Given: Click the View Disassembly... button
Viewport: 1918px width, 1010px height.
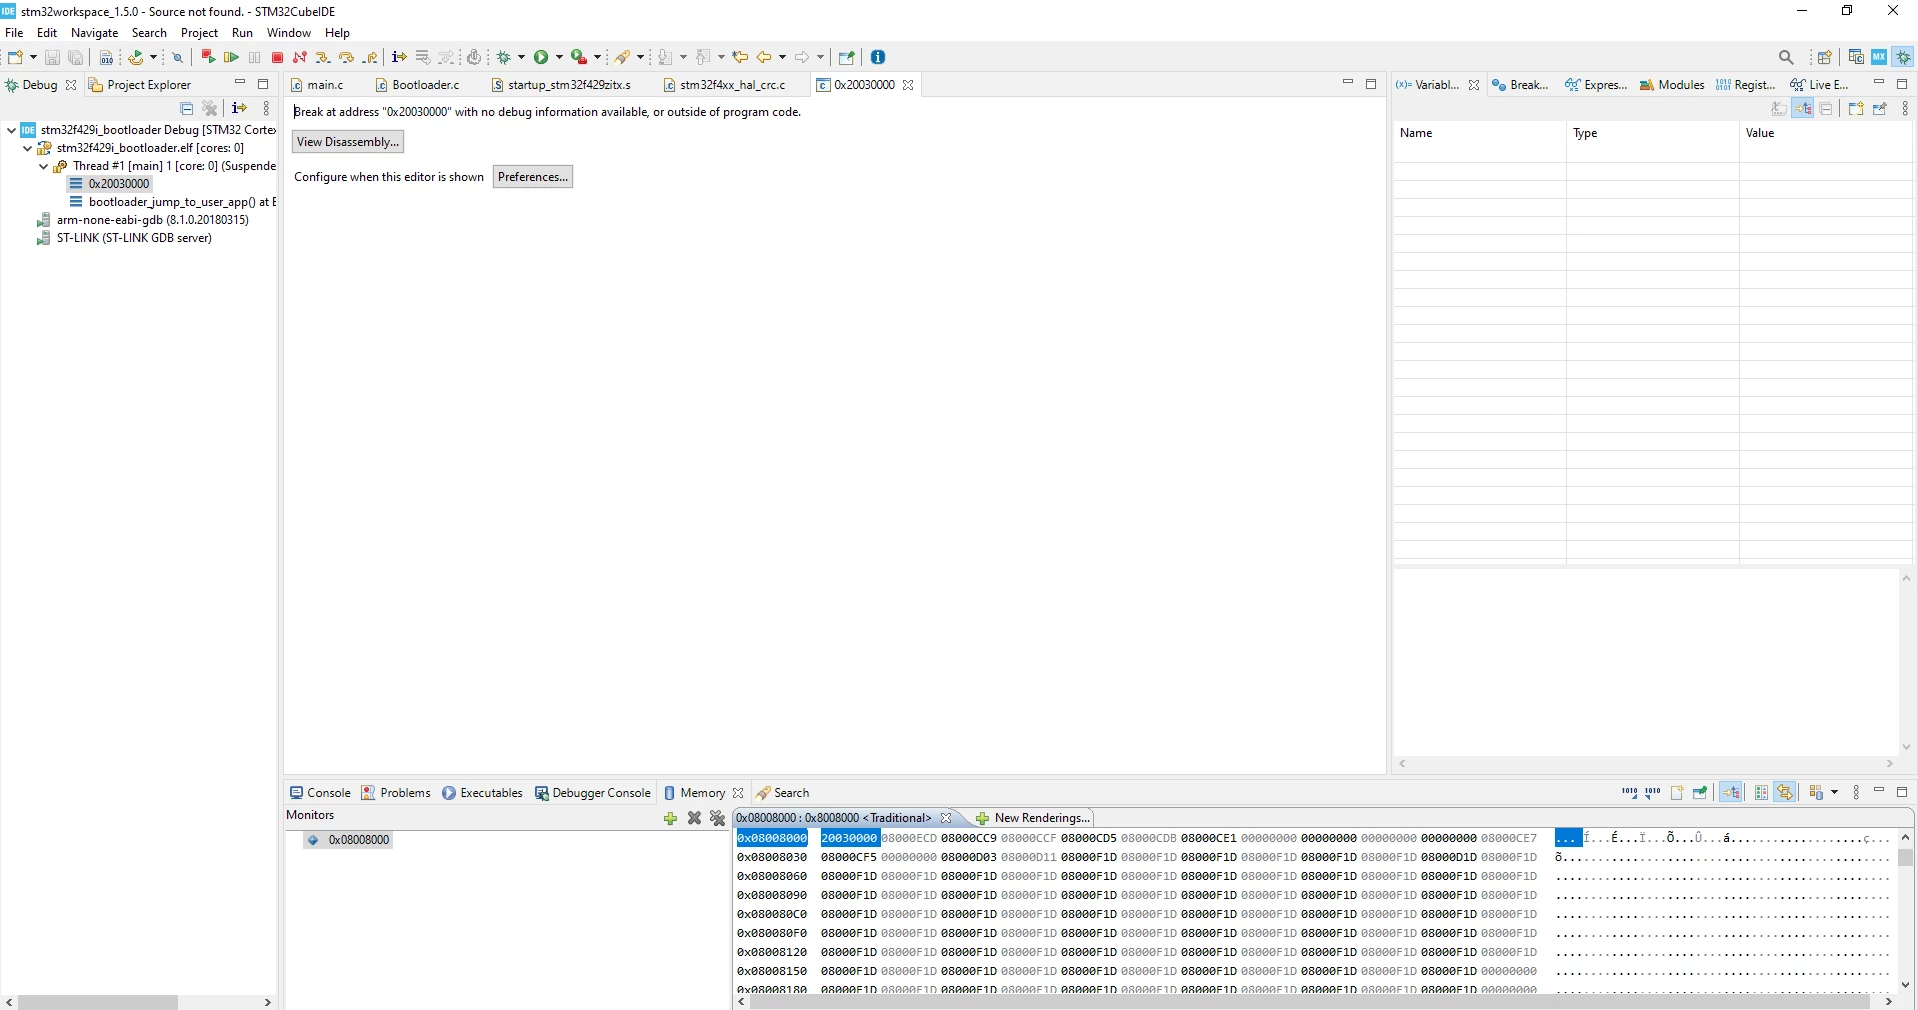Looking at the screenshot, I should [x=348, y=142].
